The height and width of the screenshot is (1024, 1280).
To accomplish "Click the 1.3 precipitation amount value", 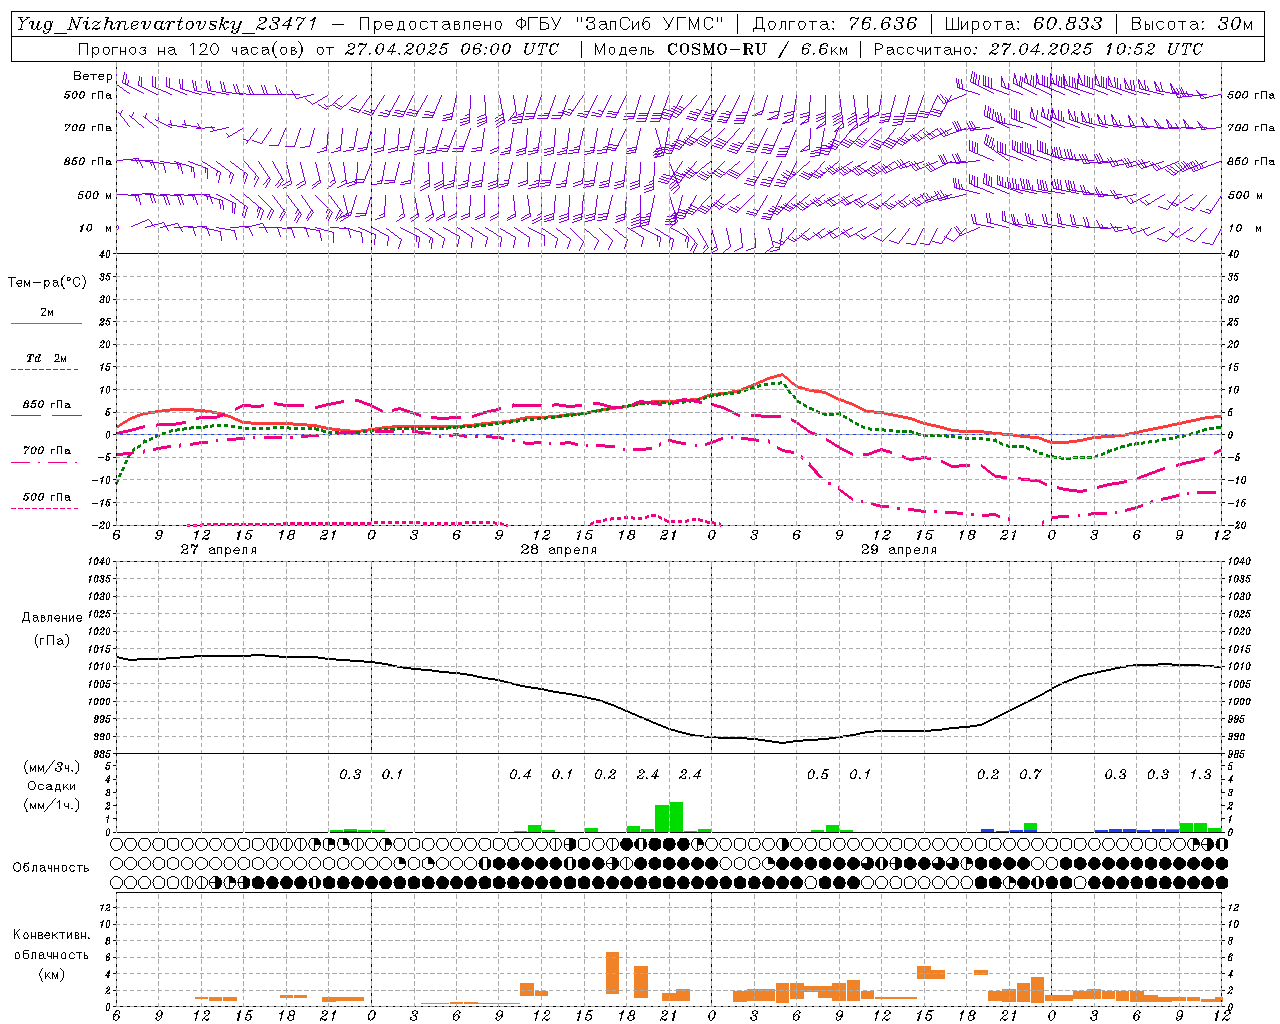I will 1200,774.
